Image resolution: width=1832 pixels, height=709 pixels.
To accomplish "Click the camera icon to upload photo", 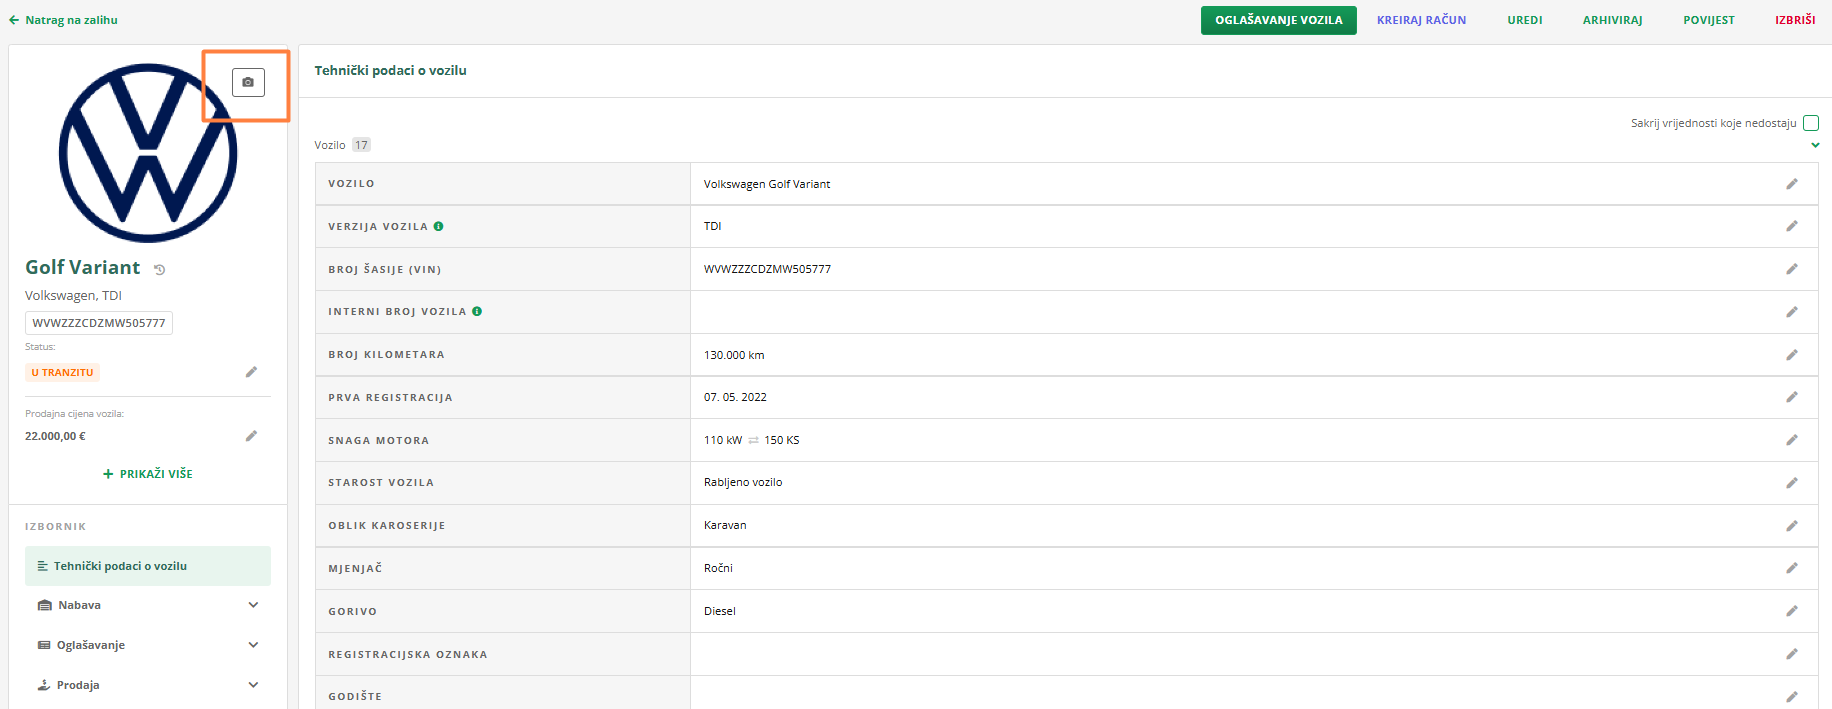I will (x=248, y=82).
